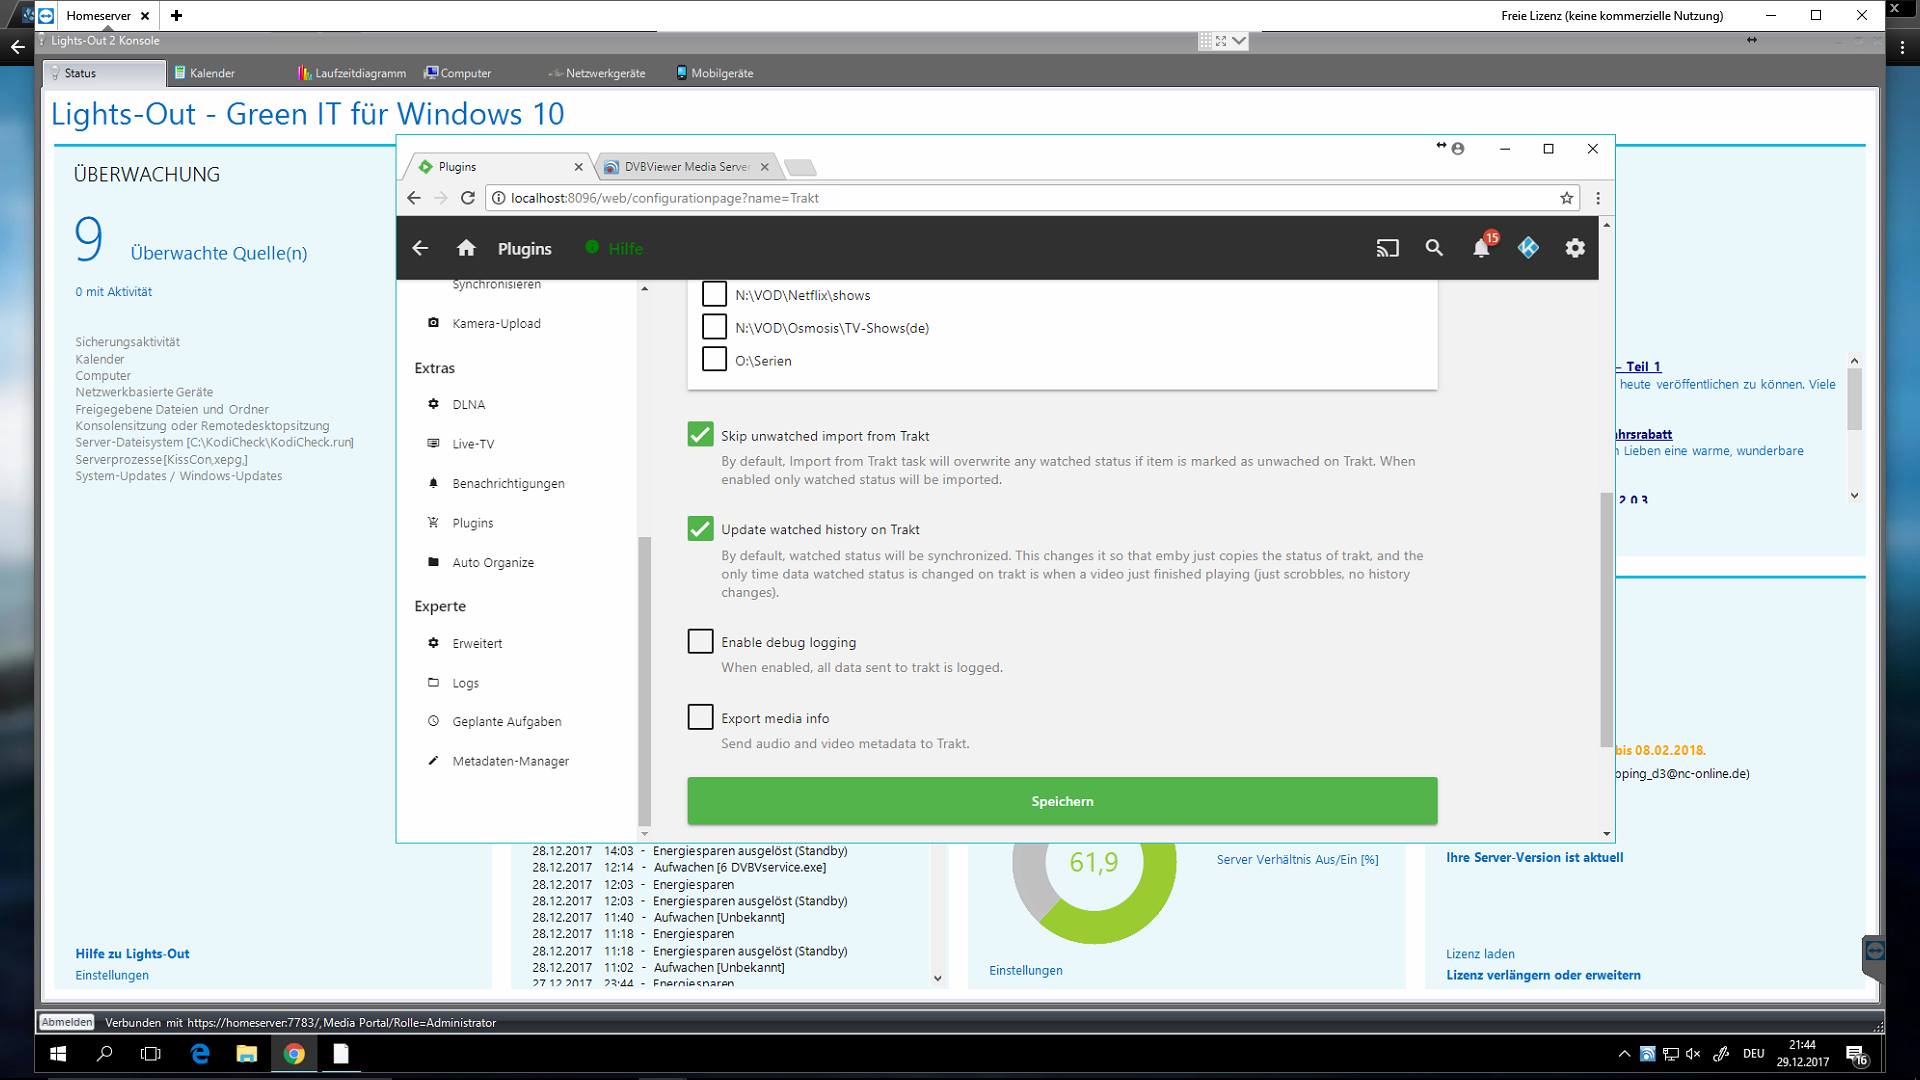Open Plugins entry in sidebar

click(472, 523)
